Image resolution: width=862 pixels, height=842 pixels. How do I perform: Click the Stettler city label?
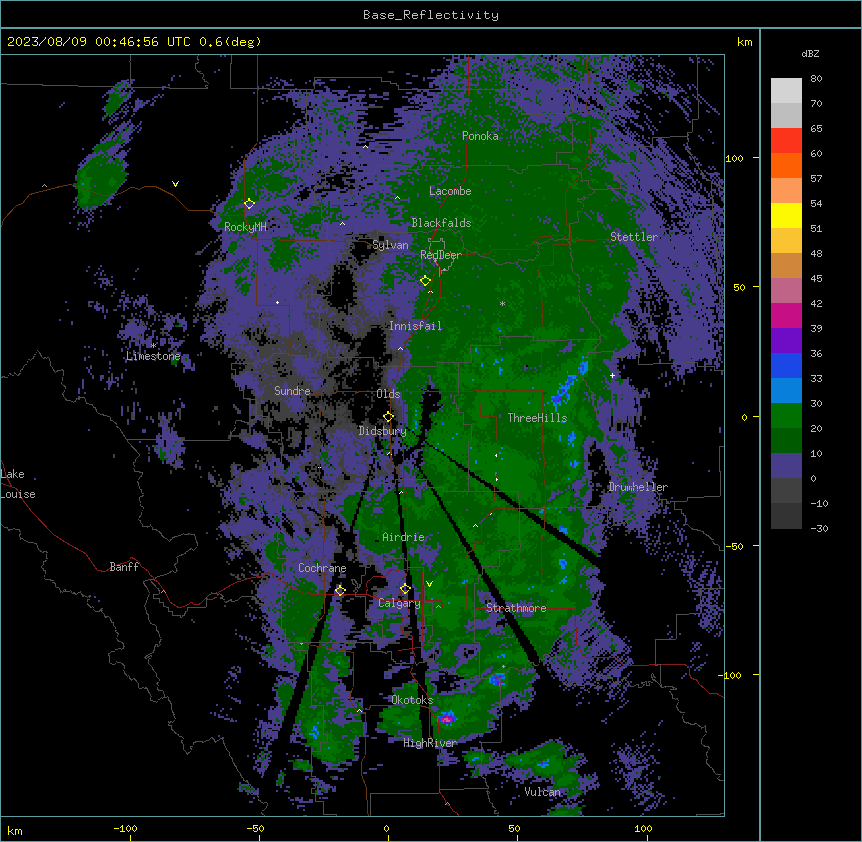pyautogui.click(x=634, y=237)
